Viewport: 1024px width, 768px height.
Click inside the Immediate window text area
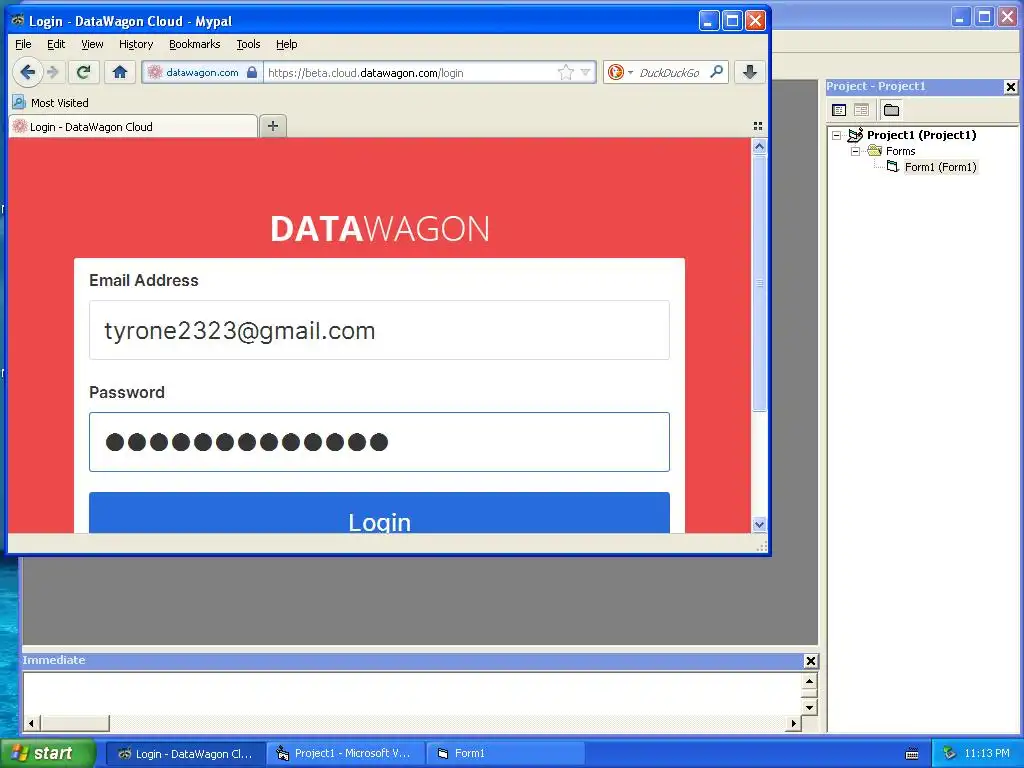pos(412,694)
